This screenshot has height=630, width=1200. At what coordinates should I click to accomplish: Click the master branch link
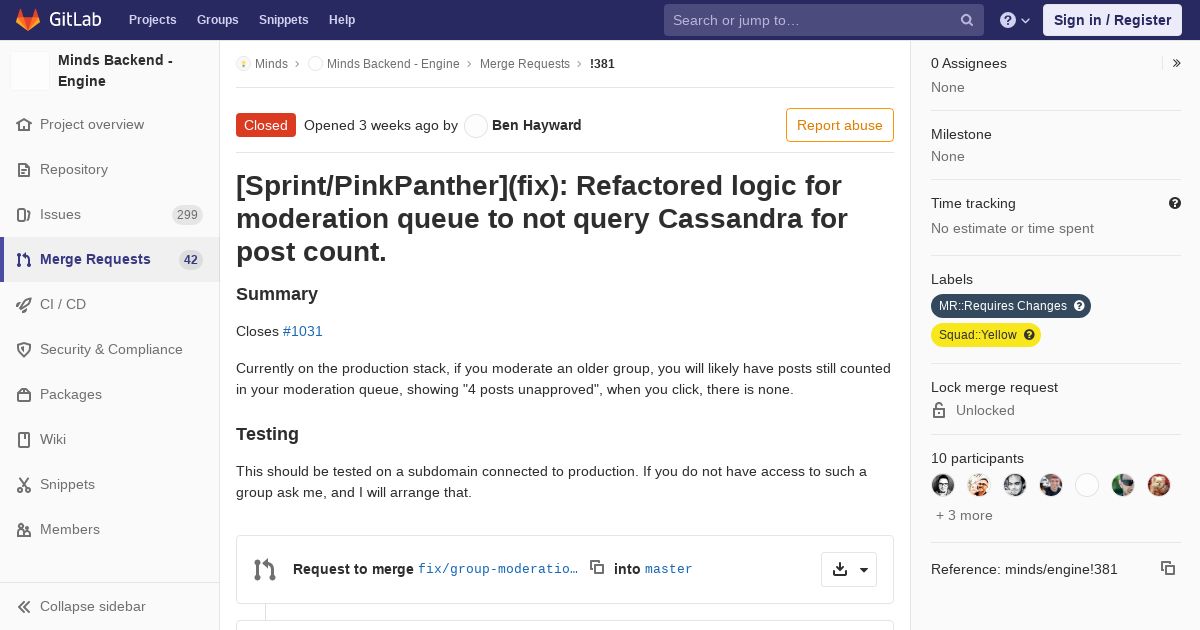point(669,569)
